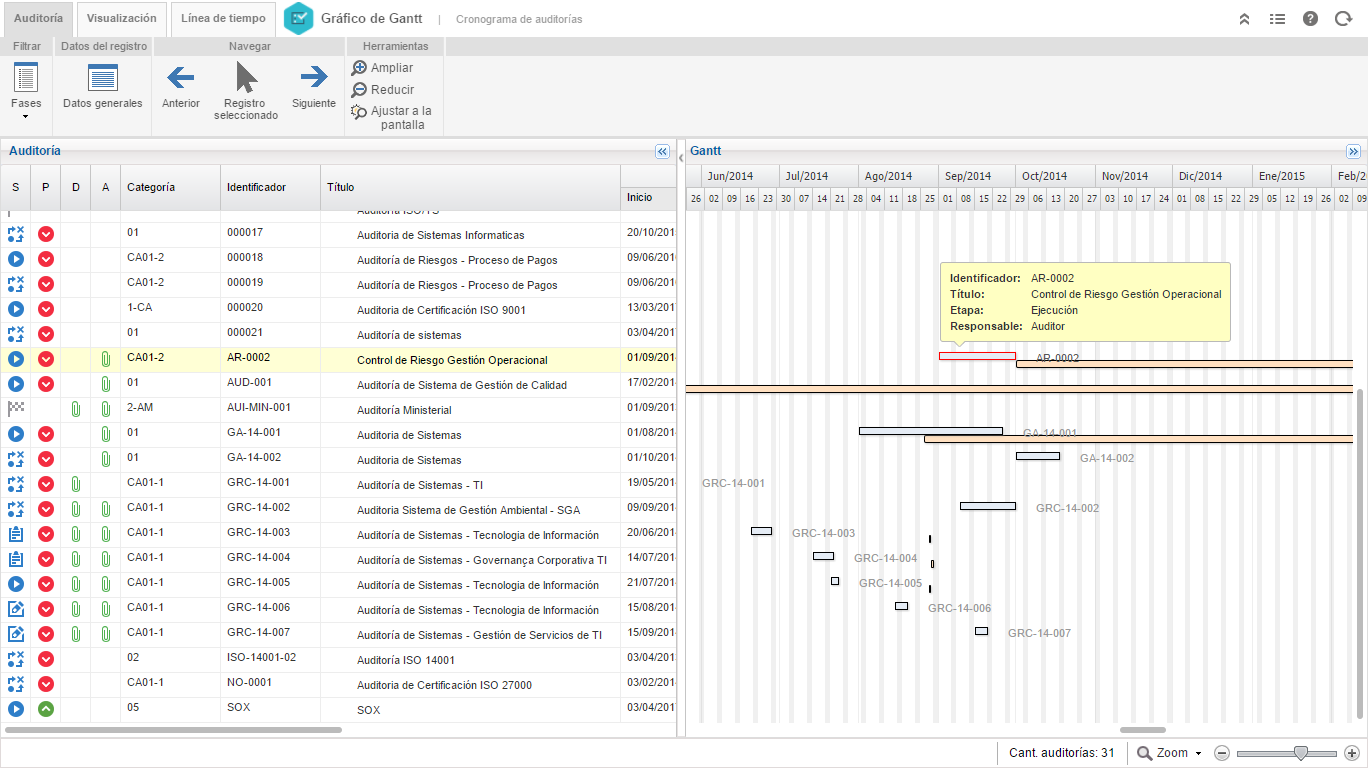
Task: Open Datos generales of the record
Action: [x=102, y=87]
